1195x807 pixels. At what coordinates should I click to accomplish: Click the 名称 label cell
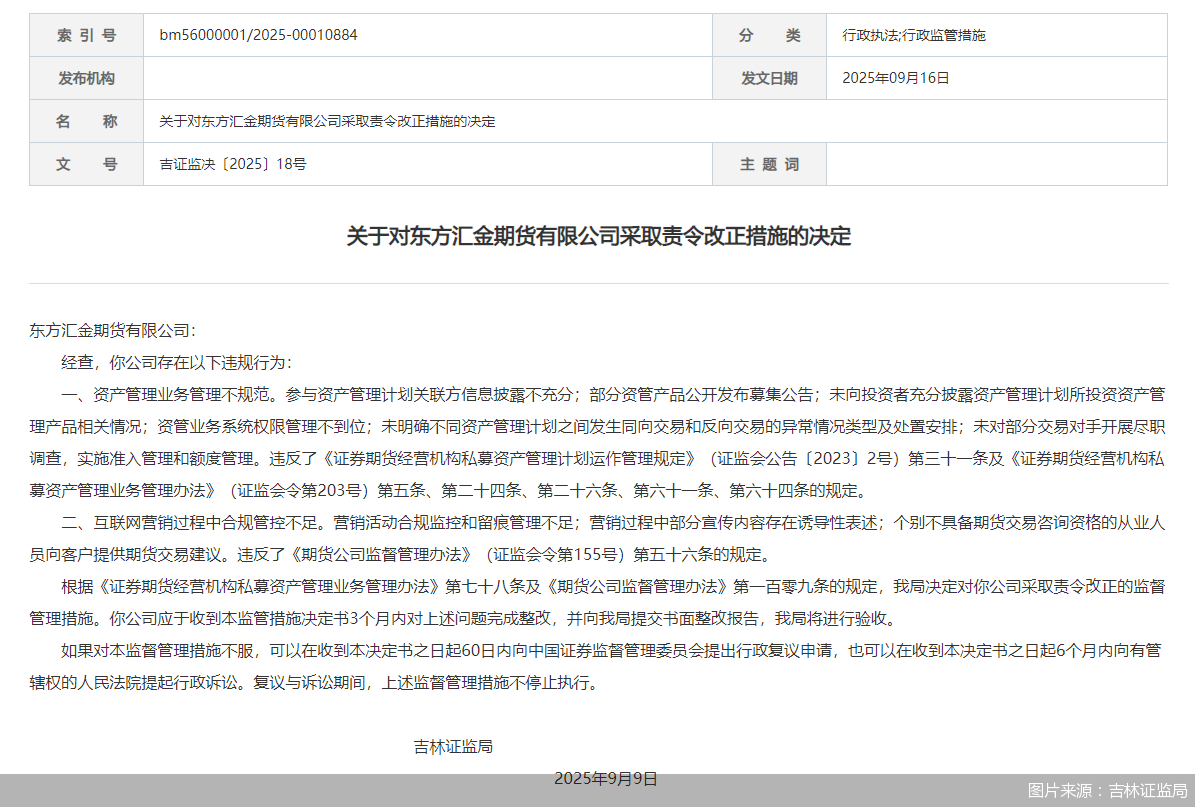click(87, 121)
